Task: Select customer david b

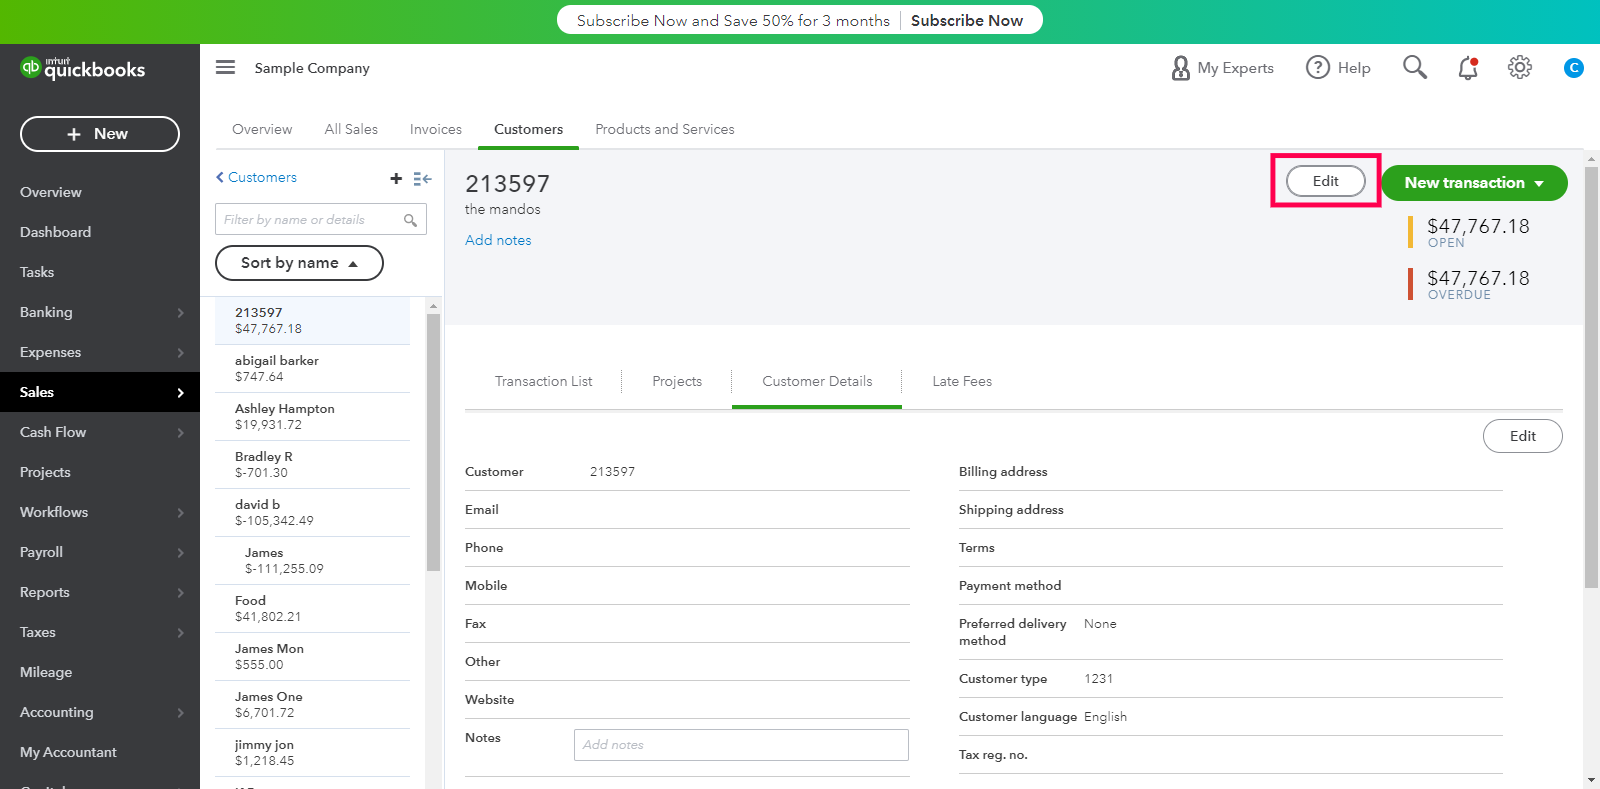Action: tap(312, 513)
